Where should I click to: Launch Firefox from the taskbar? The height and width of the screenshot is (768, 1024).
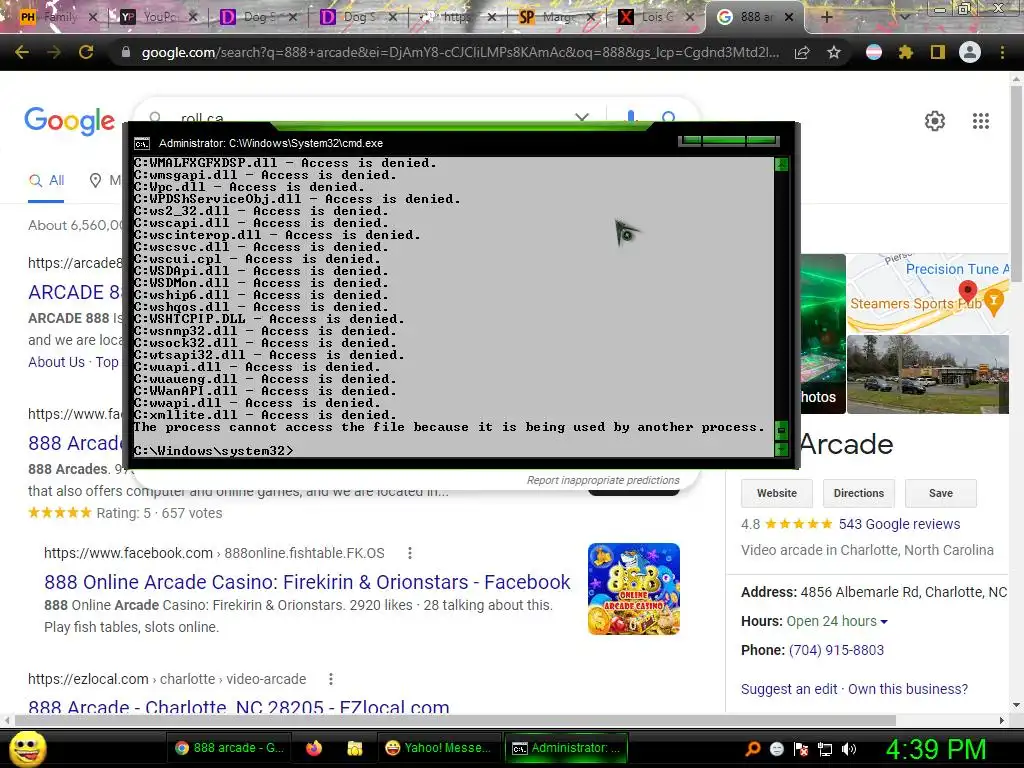314,748
